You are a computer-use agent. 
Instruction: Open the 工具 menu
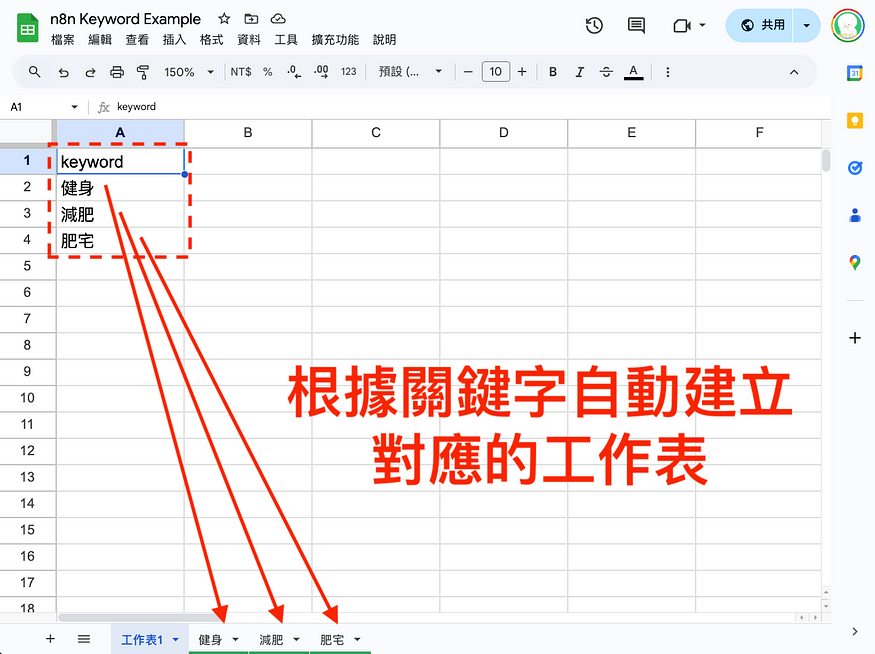click(x=286, y=40)
